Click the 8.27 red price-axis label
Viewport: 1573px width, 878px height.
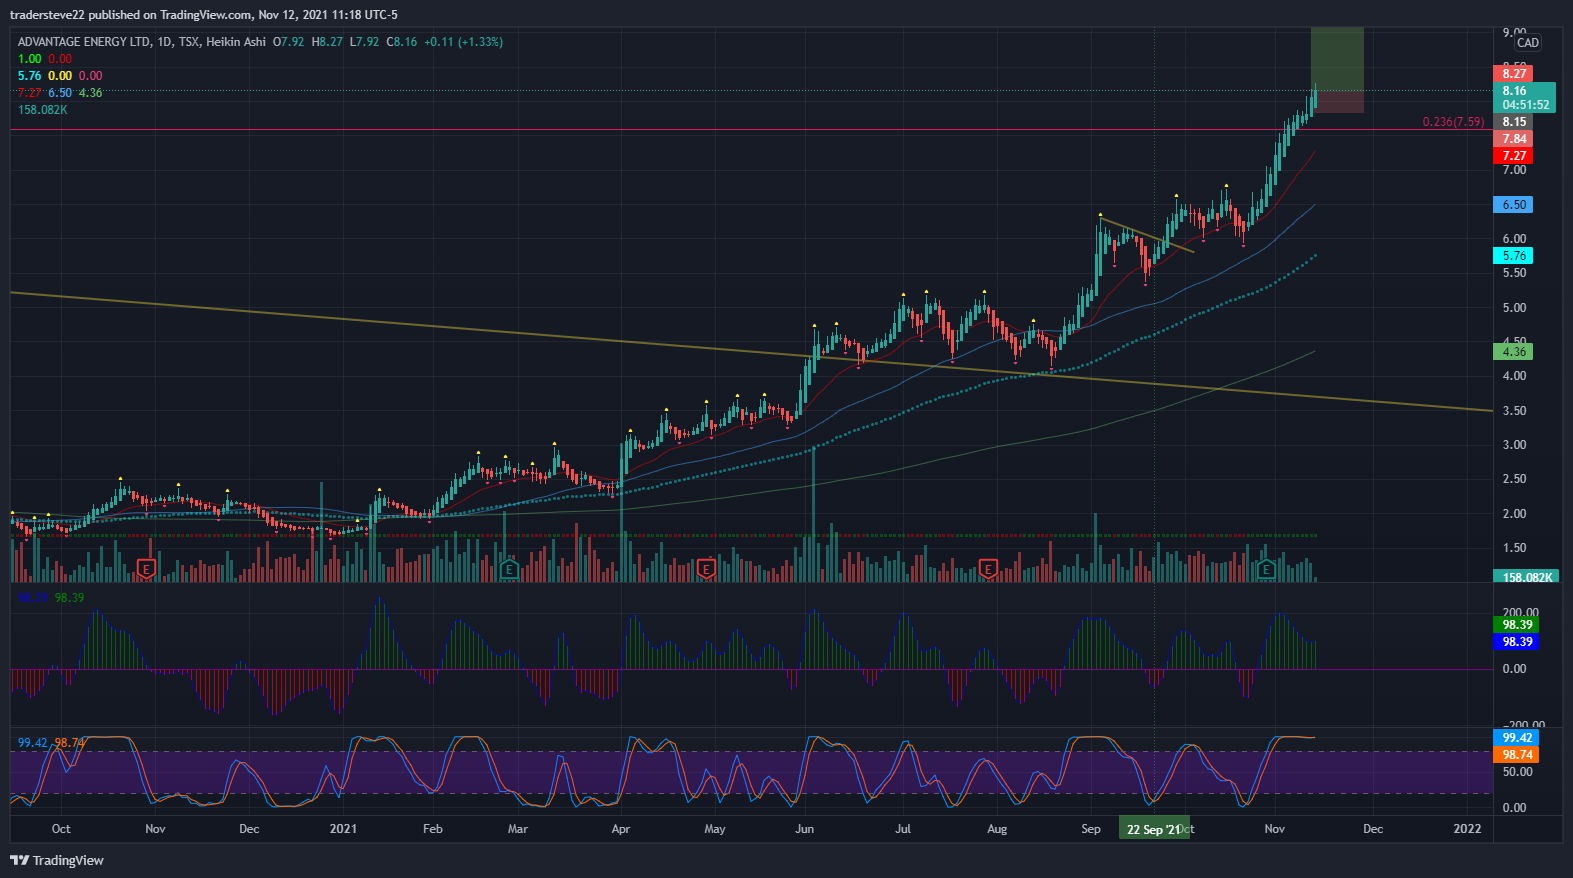[x=1514, y=73]
